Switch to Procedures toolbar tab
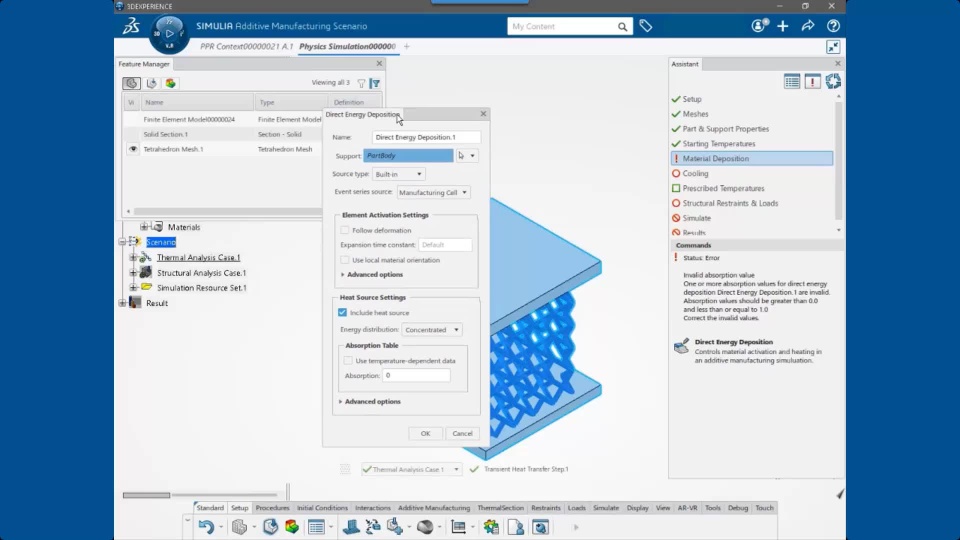 tap(272, 508)
